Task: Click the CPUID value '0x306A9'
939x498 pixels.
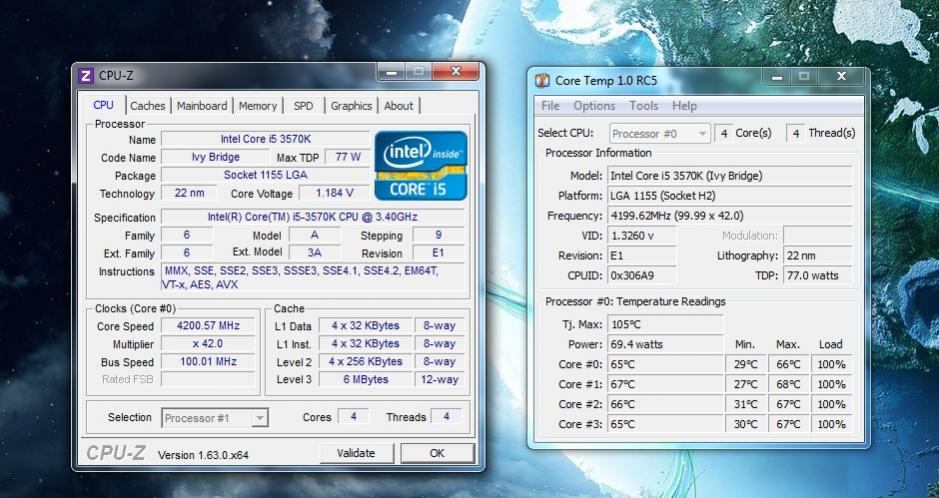Action: click(641, 275)
